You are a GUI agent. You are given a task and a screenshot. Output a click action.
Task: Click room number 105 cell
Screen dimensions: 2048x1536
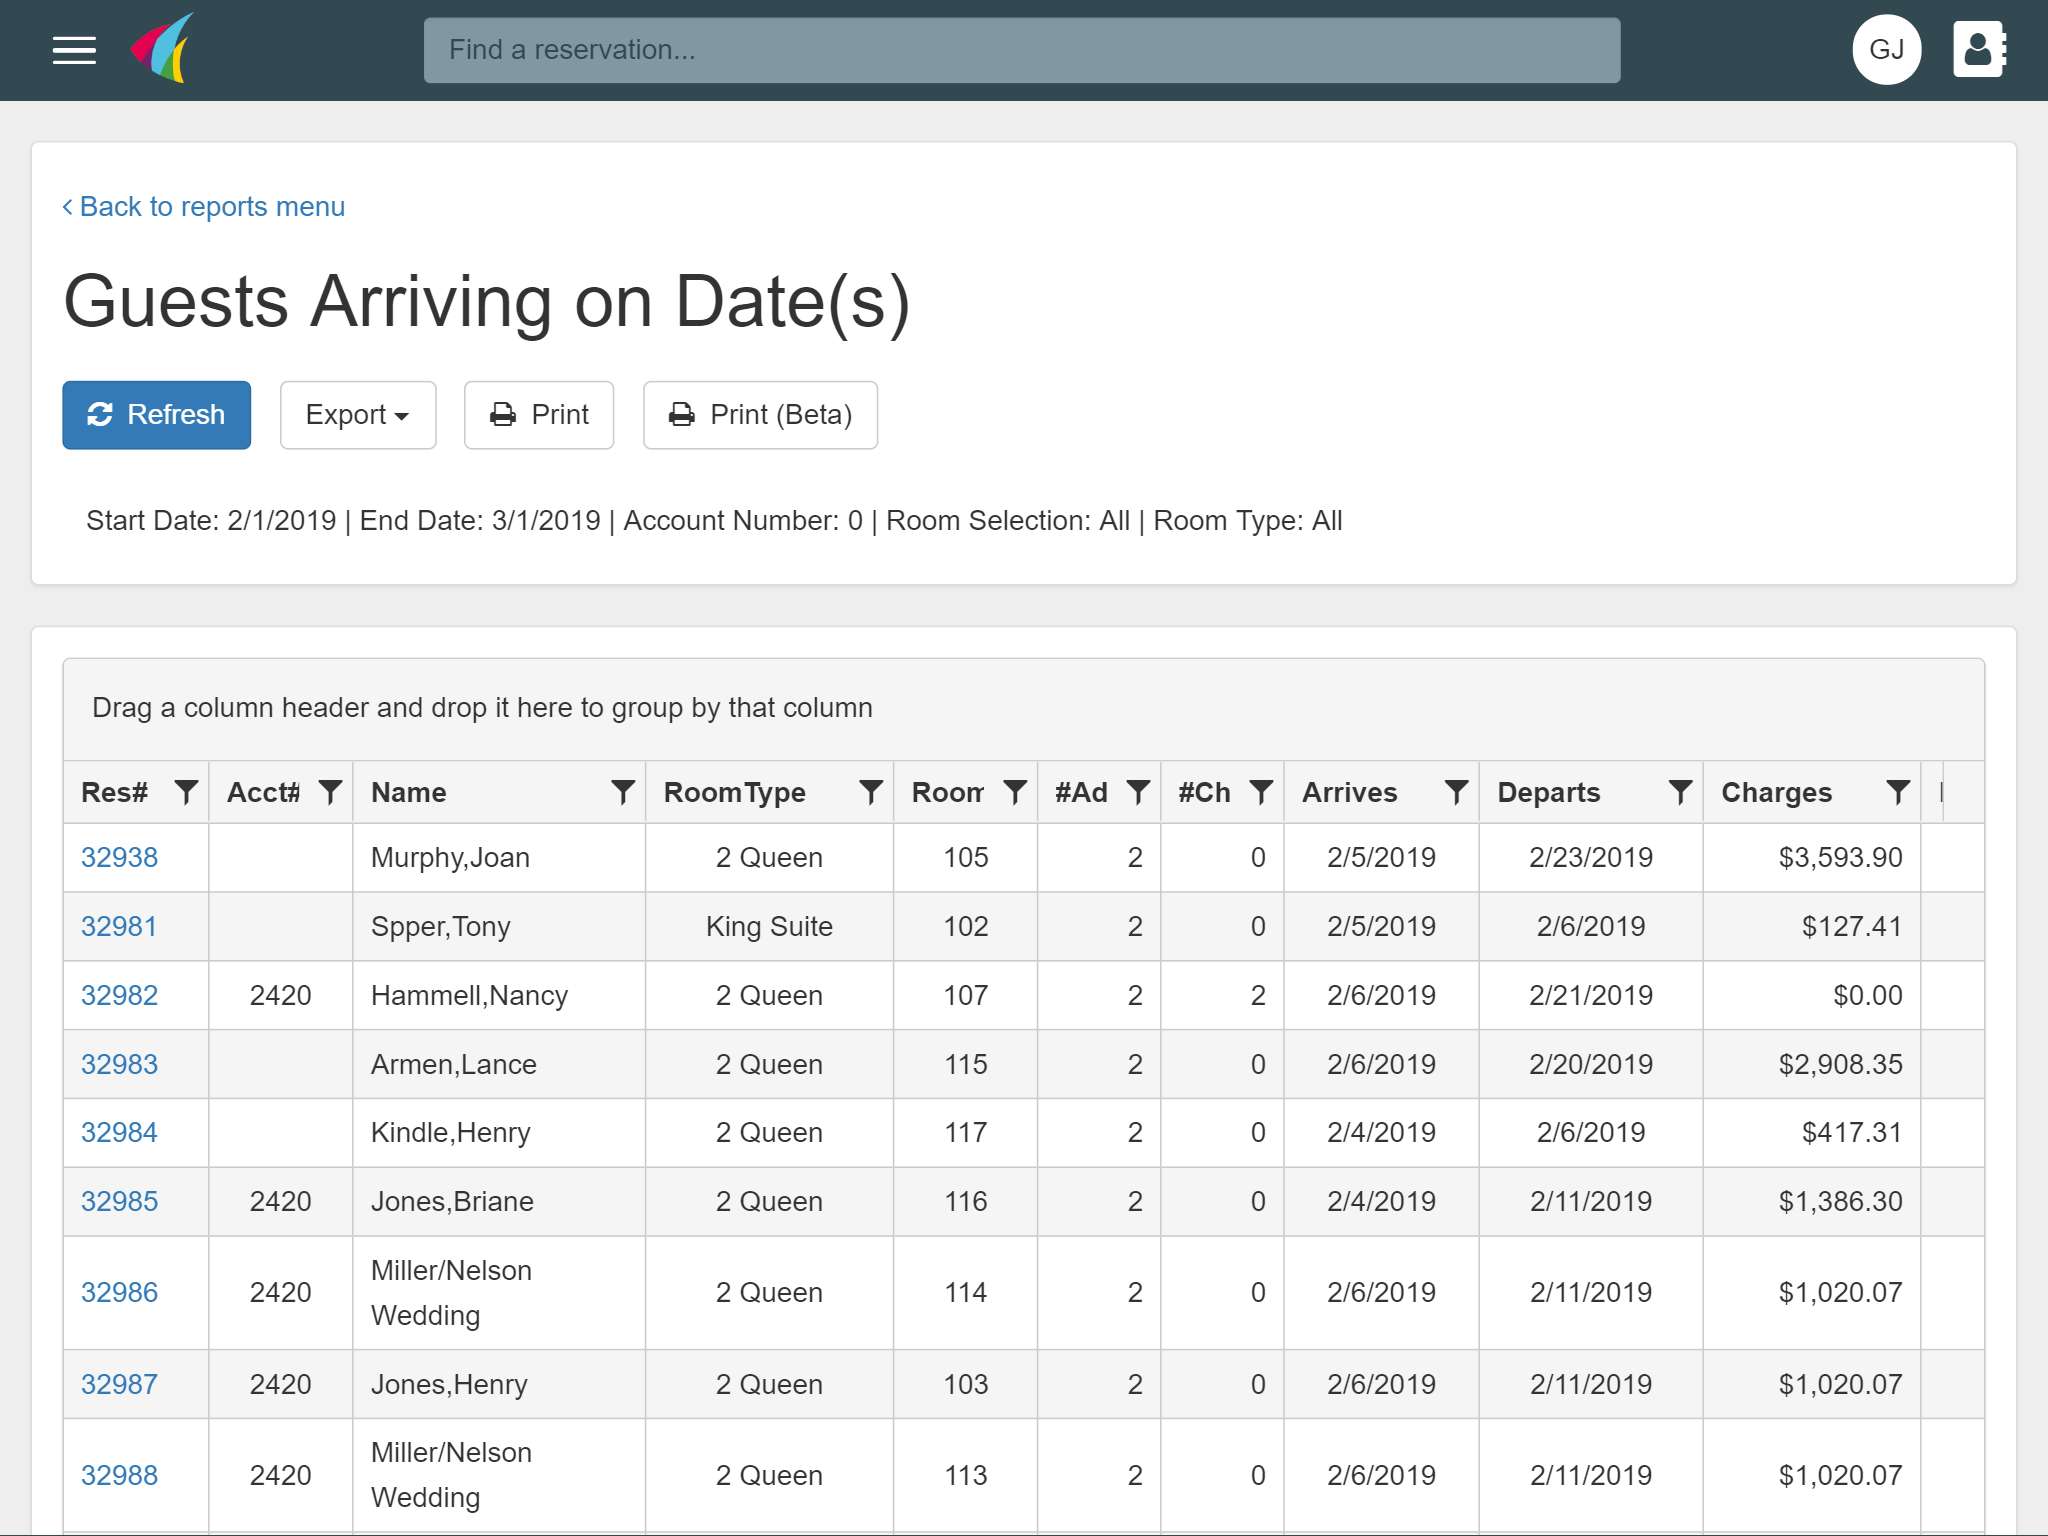(966, 857)
